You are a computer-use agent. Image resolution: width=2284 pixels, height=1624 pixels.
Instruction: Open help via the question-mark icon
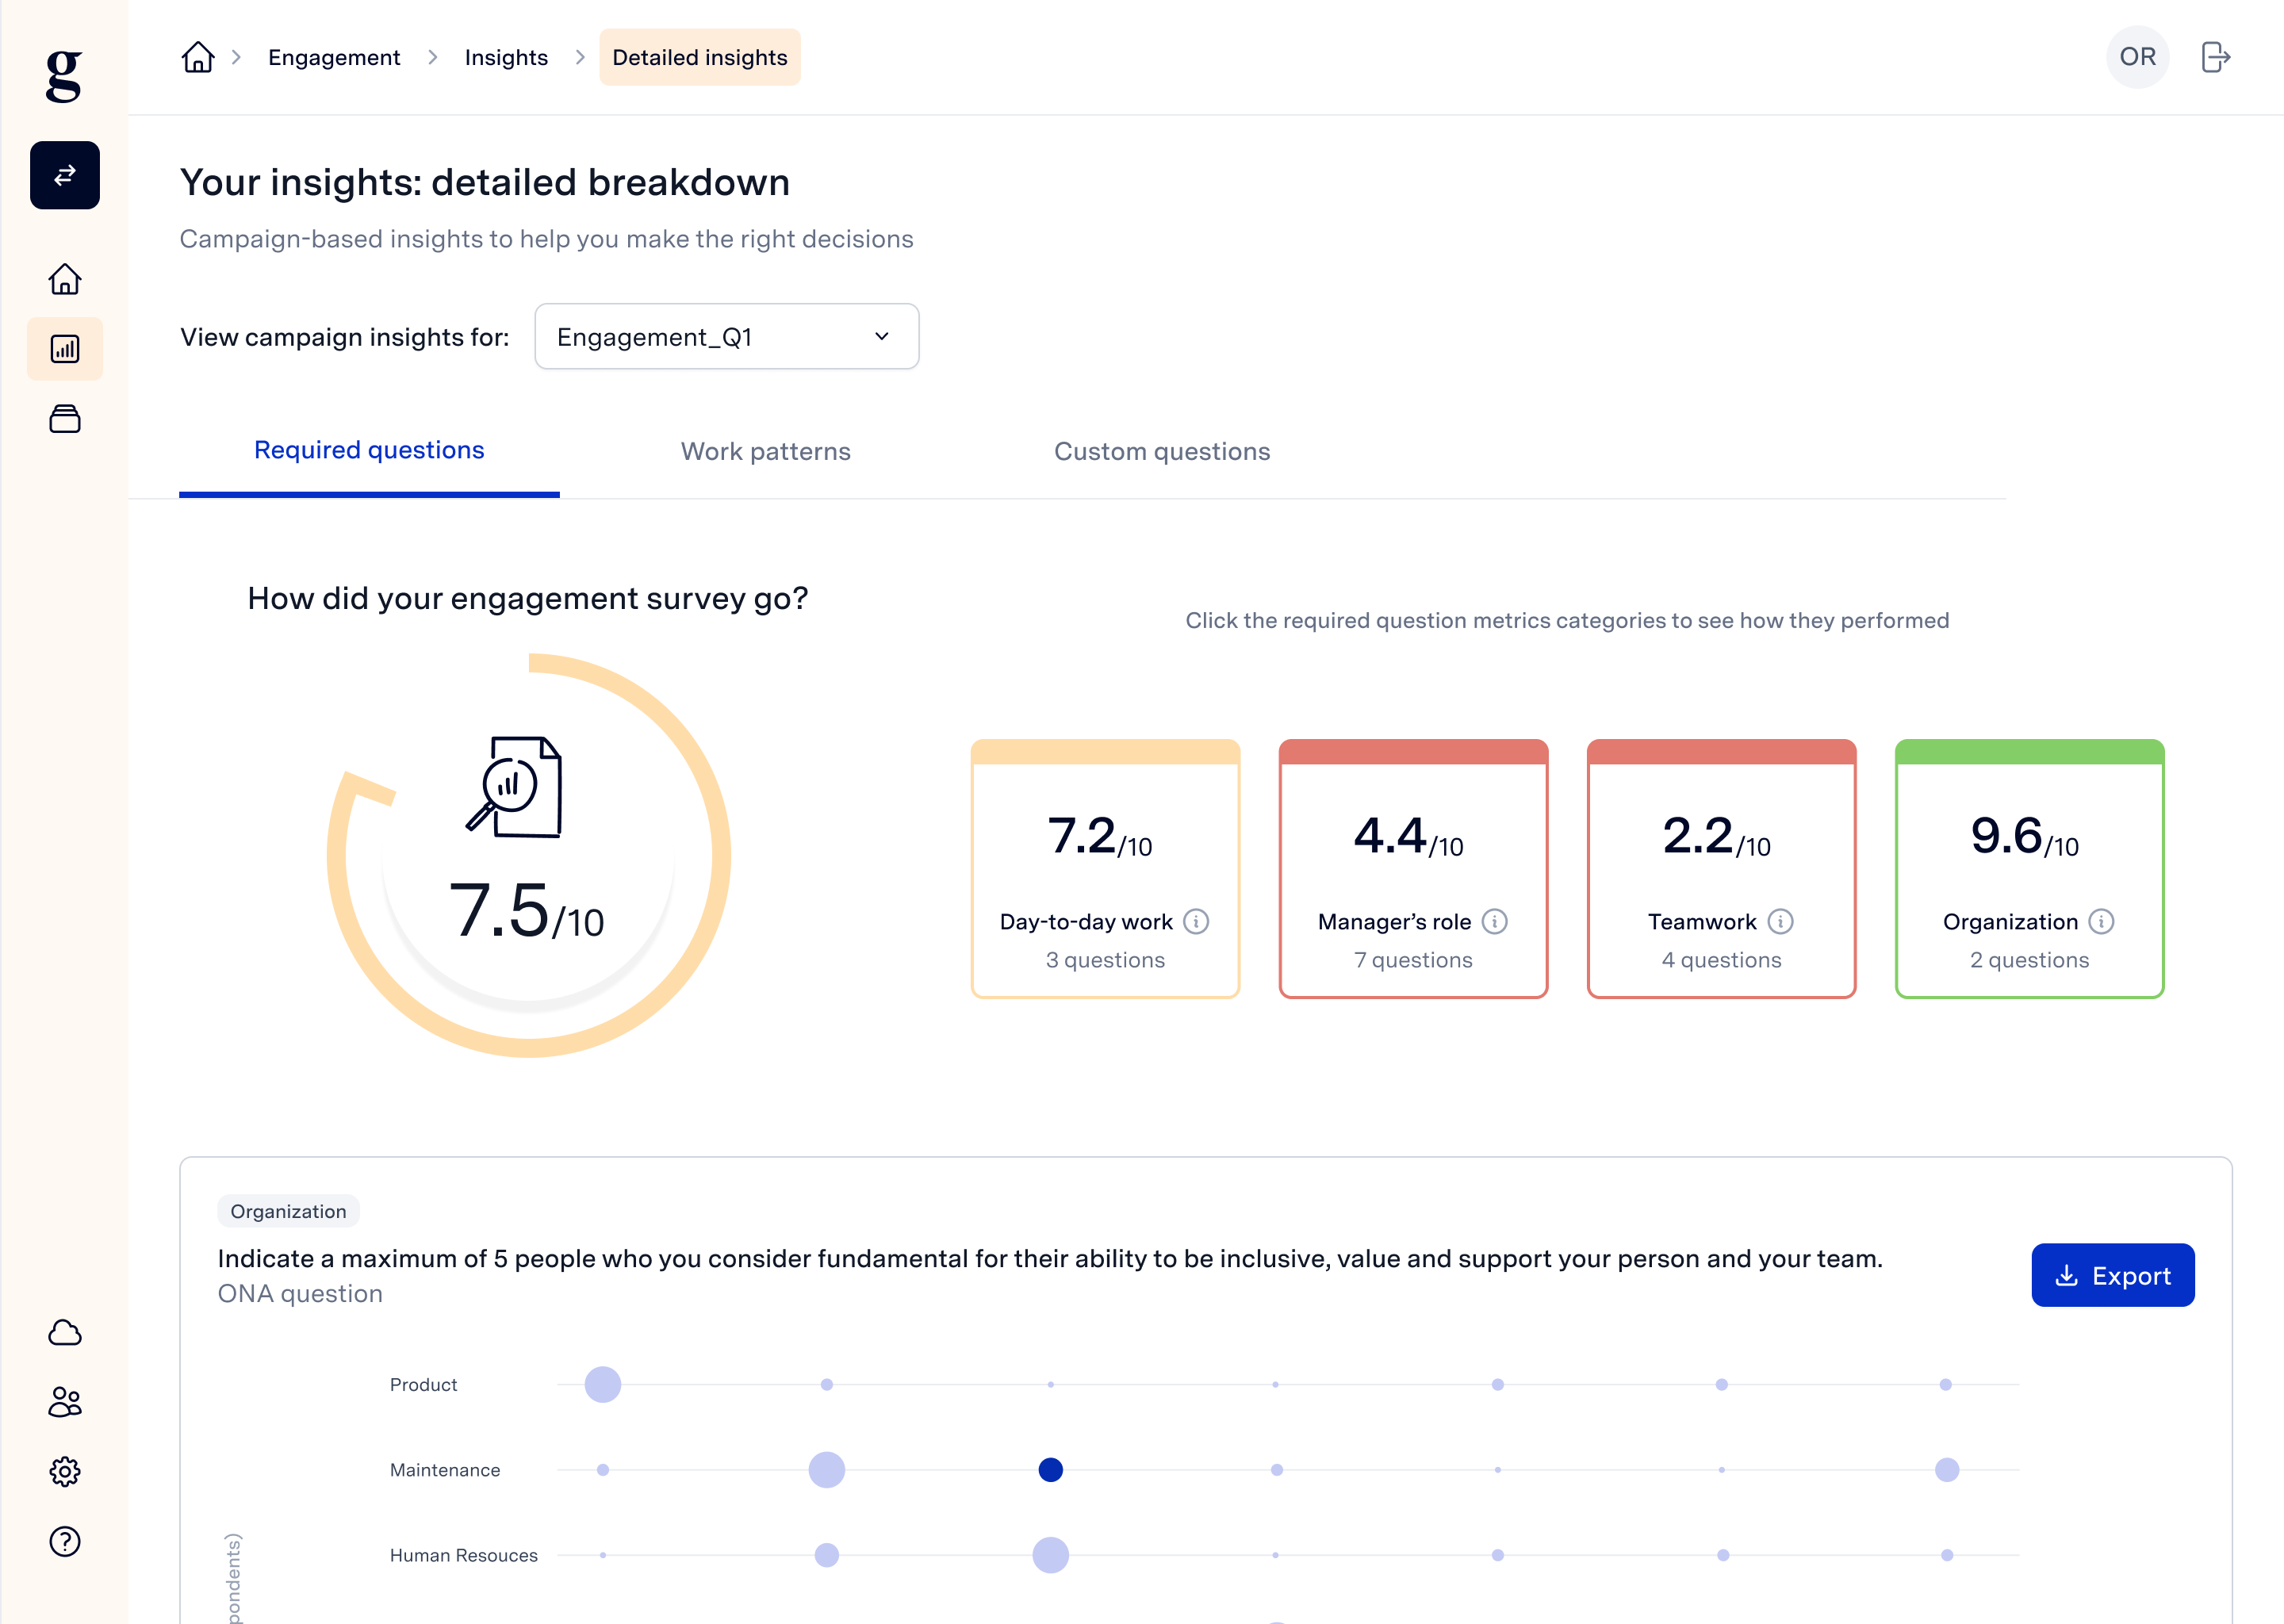click(64, 1541)
